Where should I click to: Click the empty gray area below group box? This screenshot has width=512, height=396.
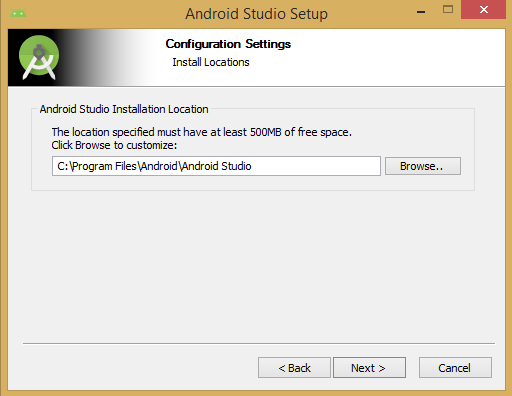coord(256,267)
